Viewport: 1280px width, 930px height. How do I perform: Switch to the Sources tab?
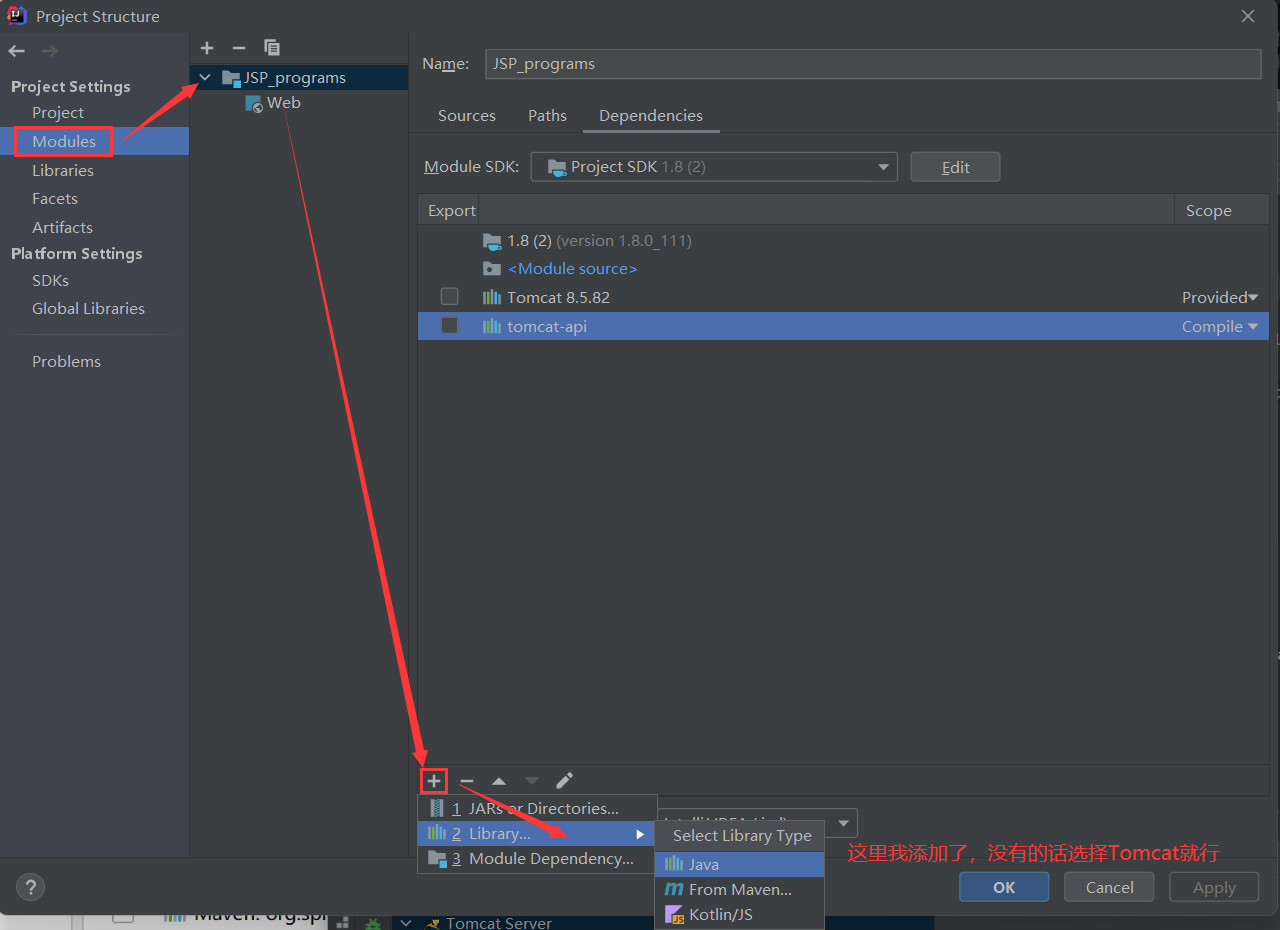pyautogui.click(x=467, y=116)
